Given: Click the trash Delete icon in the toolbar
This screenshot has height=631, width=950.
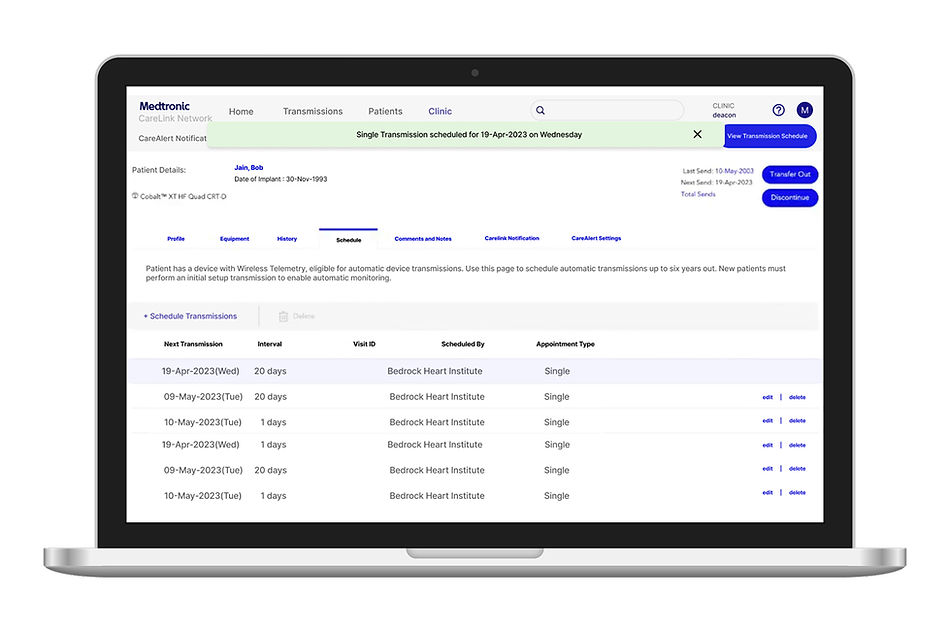Looking at the screenshot, I should 283,316.
